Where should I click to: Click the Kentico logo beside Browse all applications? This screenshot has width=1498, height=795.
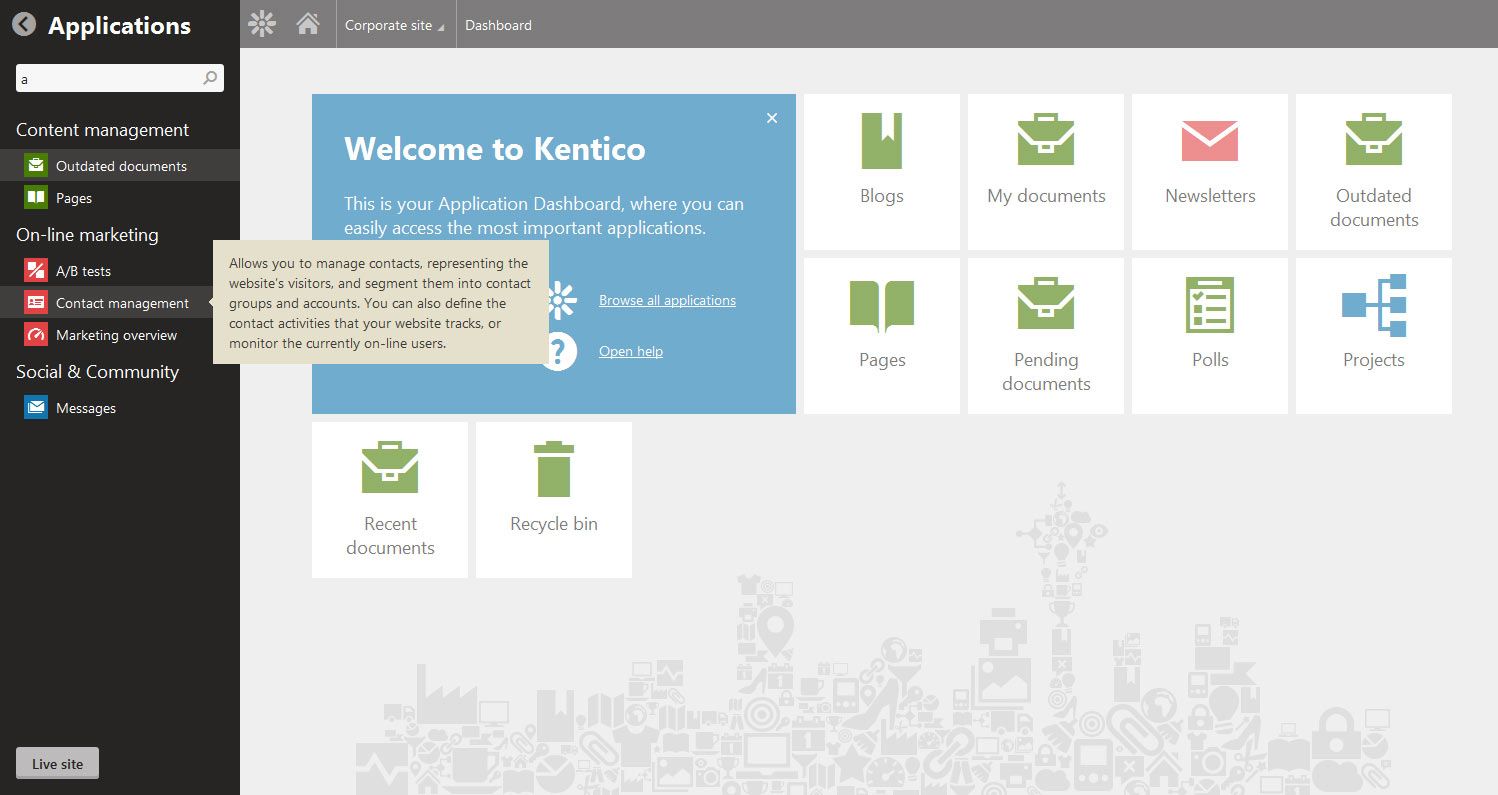click(x=561, y=300)
